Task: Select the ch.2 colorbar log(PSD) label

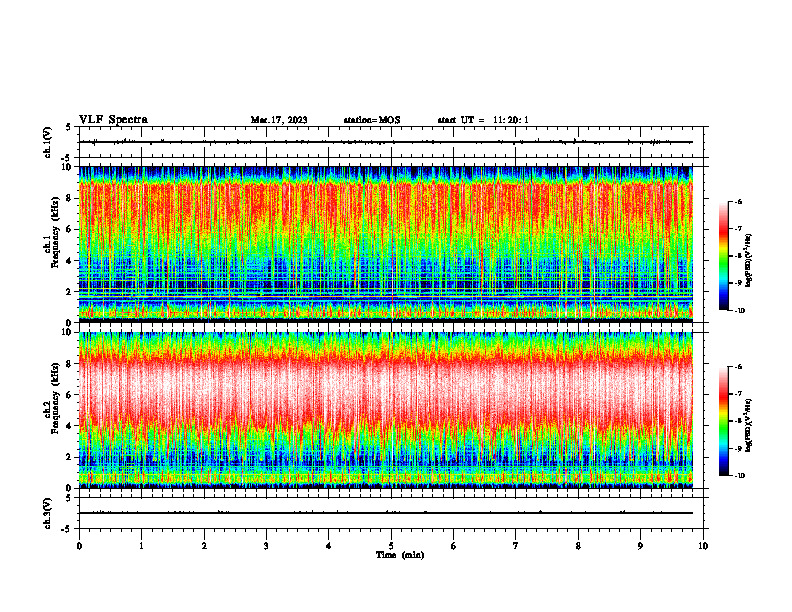Action: (749, 426)
